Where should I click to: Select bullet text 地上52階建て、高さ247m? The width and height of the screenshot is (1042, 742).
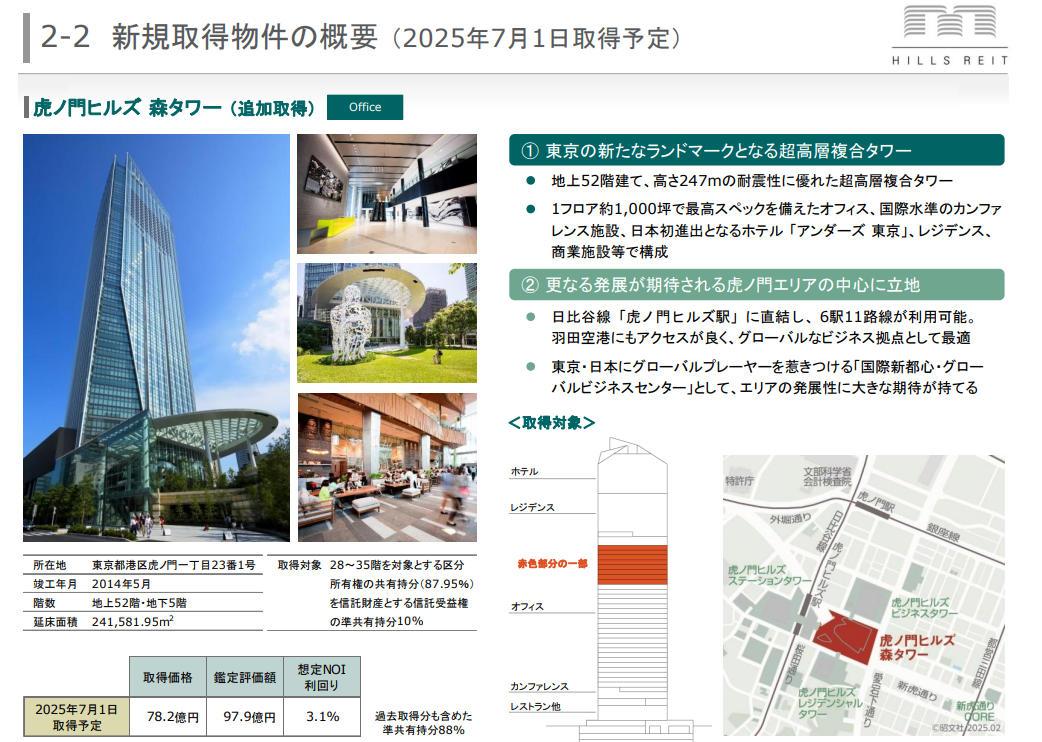point(752,181)
